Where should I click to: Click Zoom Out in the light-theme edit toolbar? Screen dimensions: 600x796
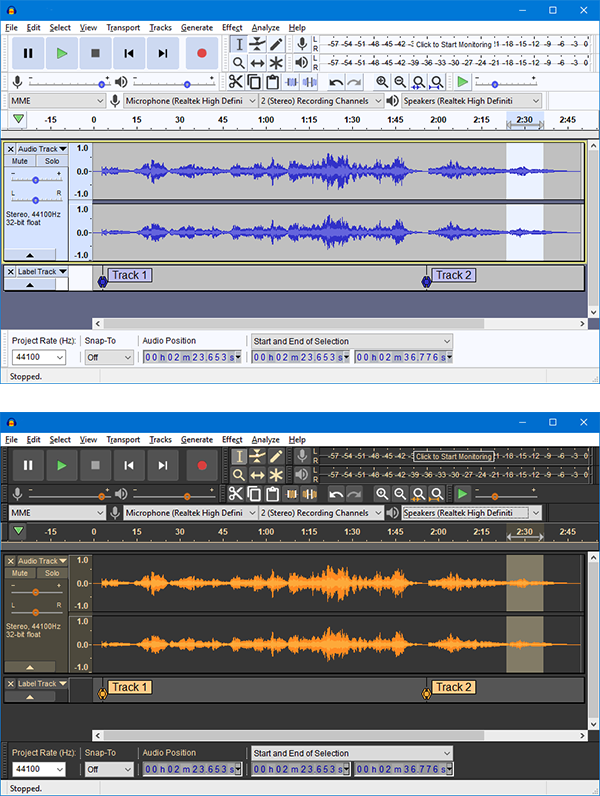[x=400, y=82]
